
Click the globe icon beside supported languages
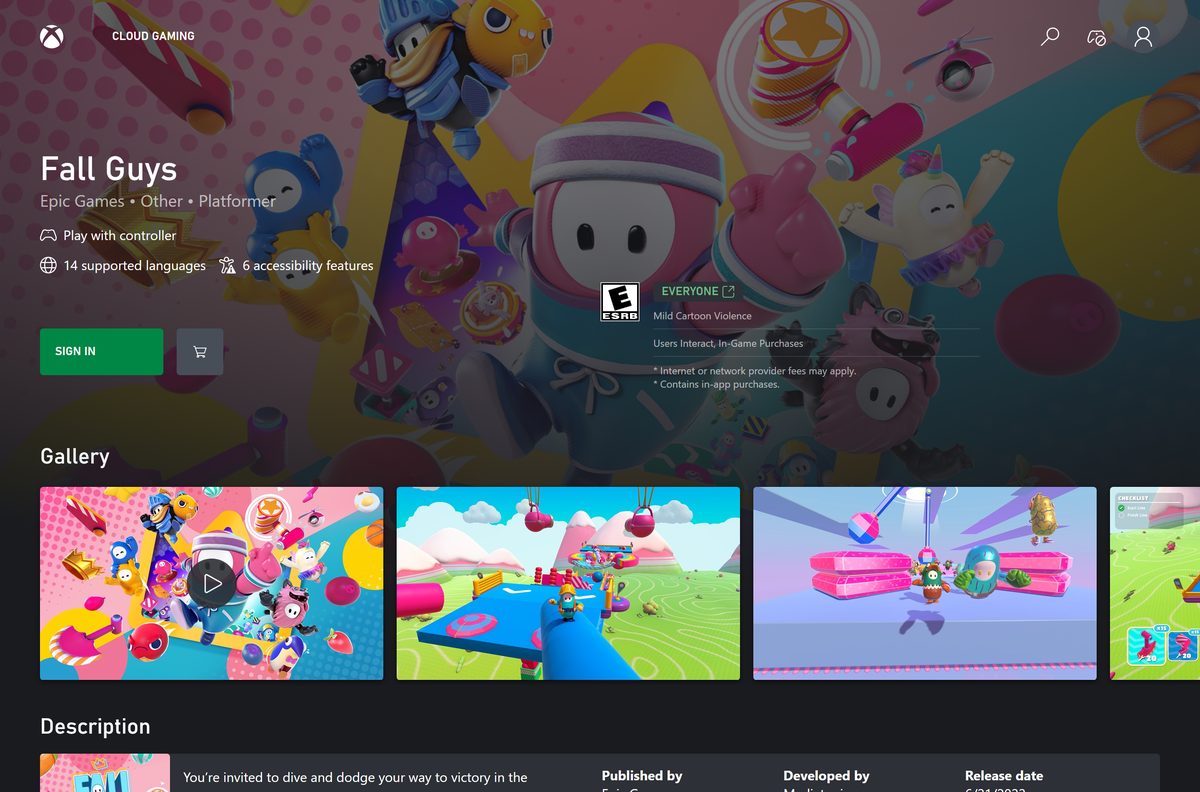pyautogui.click(x=48, y=266)
